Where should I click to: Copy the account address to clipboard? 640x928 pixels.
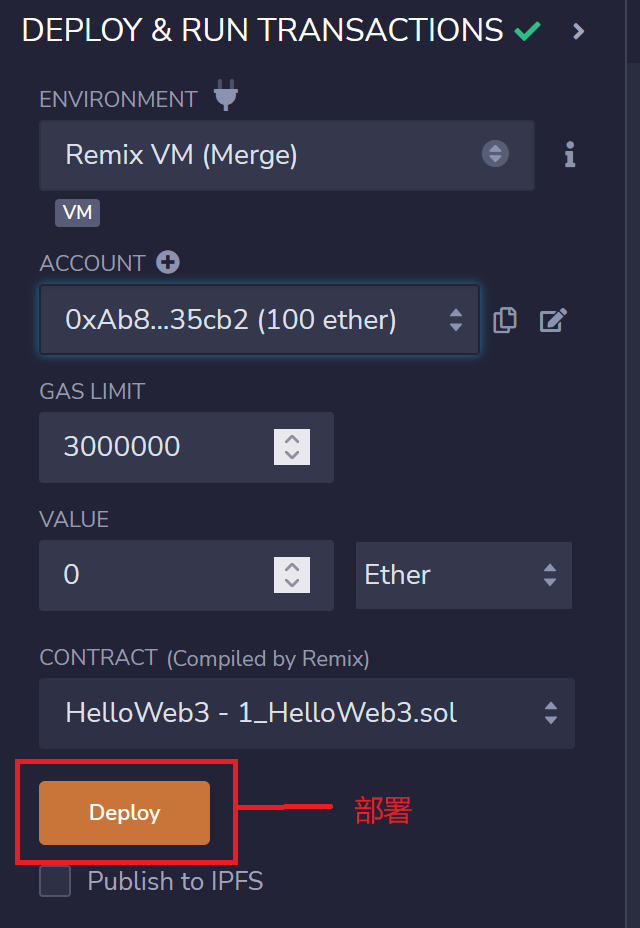point(505,320)
